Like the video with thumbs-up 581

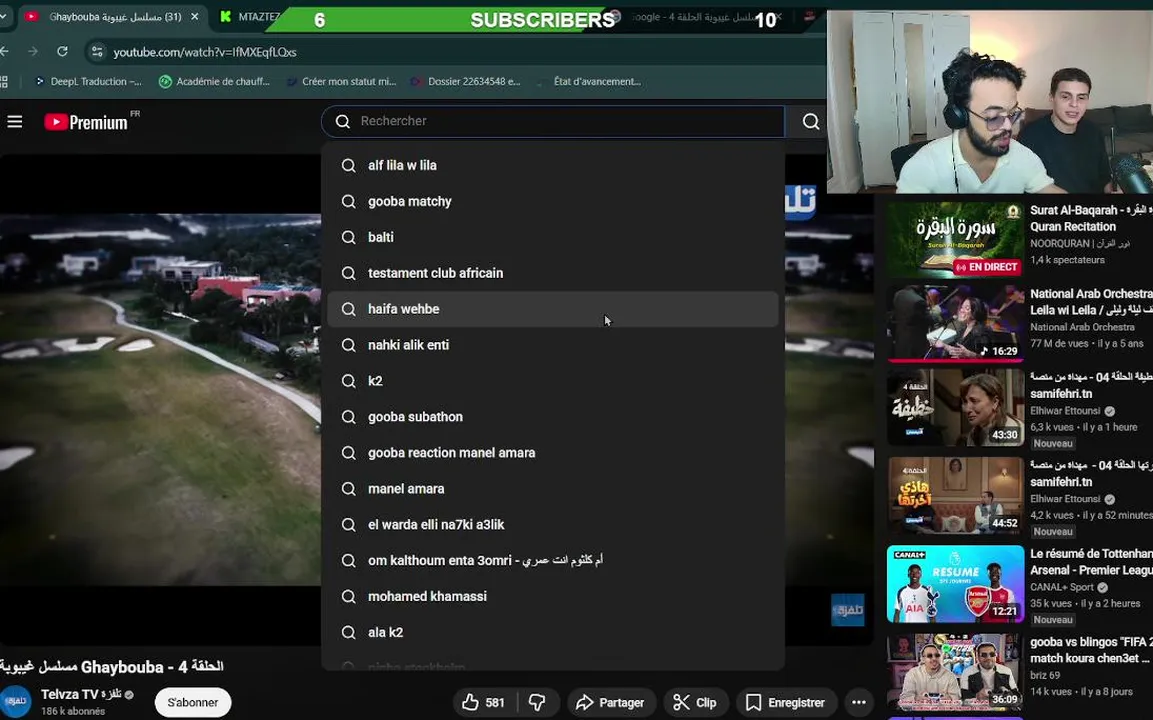(x=483, y=702)
